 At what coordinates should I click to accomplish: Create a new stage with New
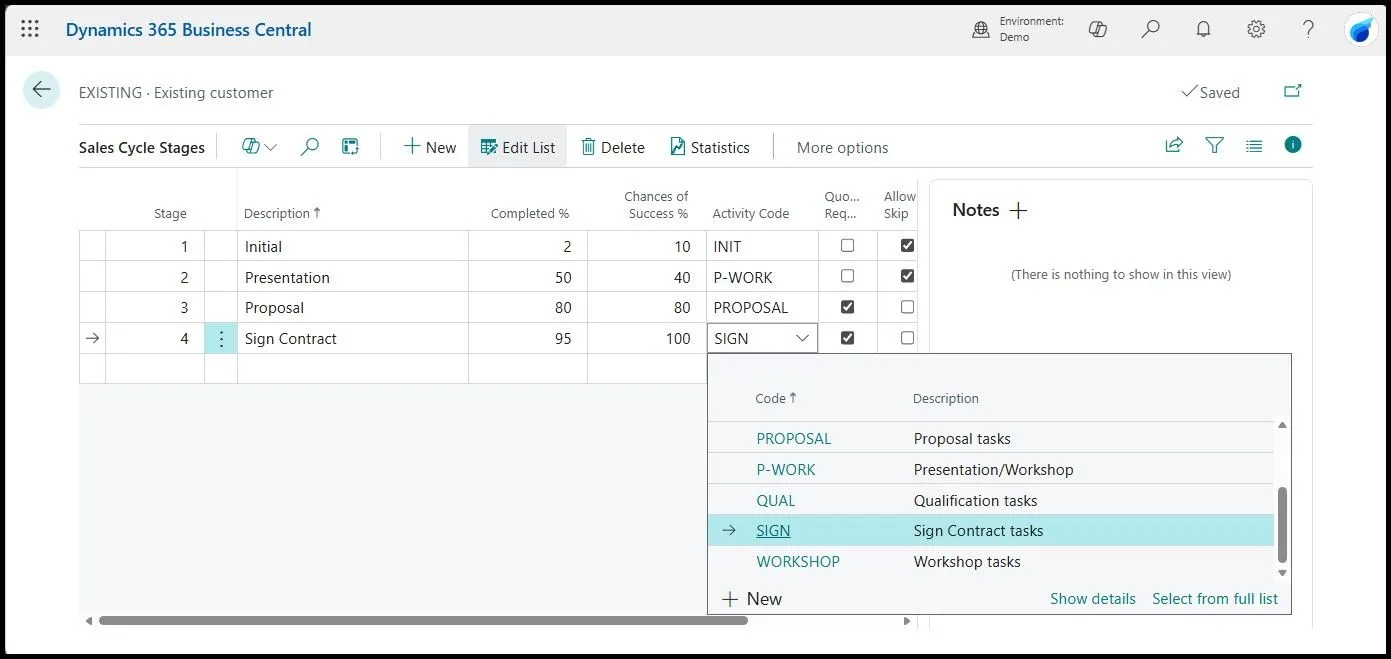(430, 147)
